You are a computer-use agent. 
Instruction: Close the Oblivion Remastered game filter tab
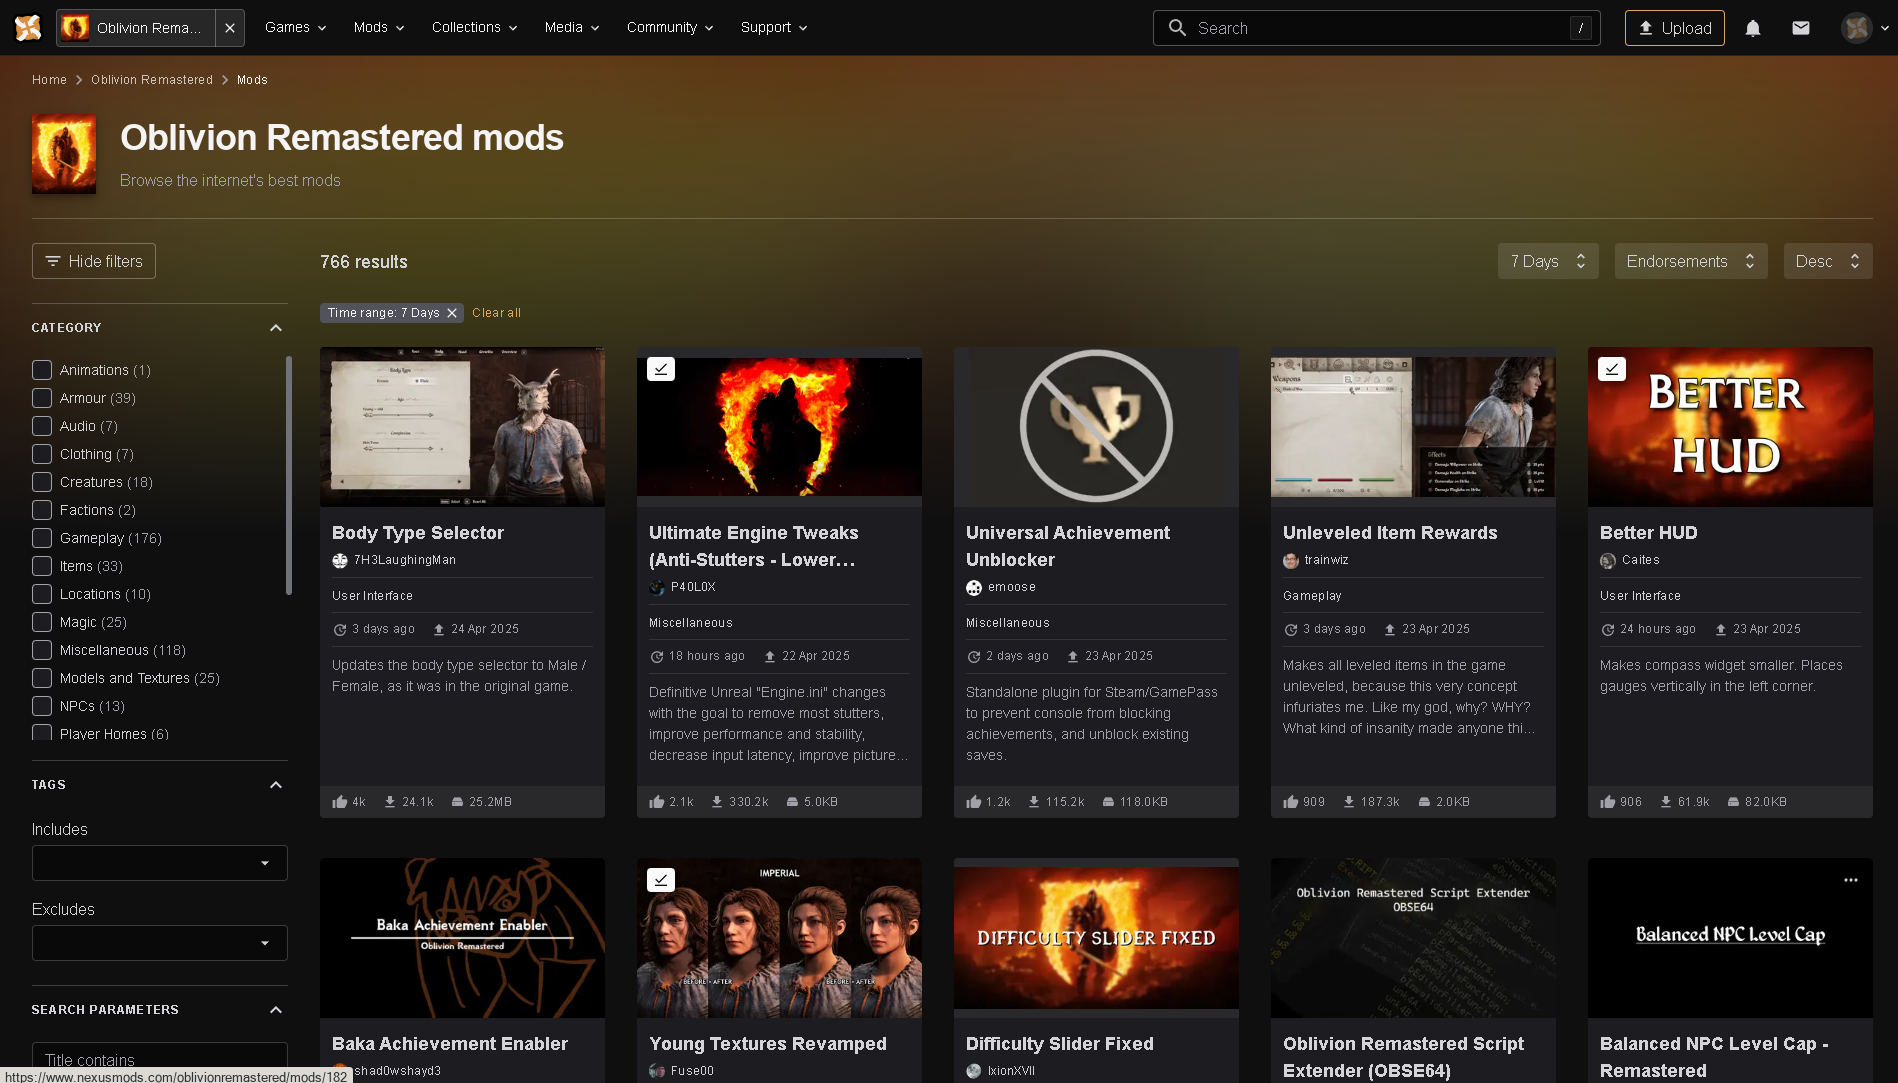(230, 28)
